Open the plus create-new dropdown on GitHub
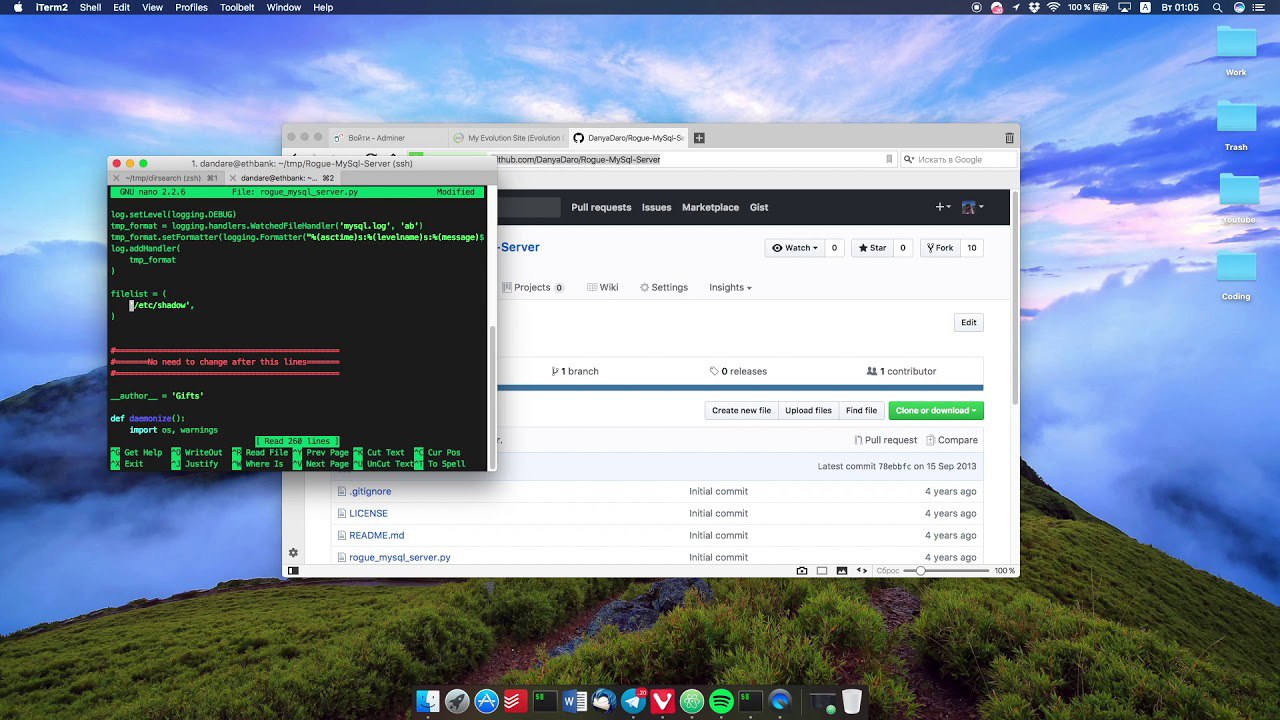1280x720 pixels. coord(943,207)
